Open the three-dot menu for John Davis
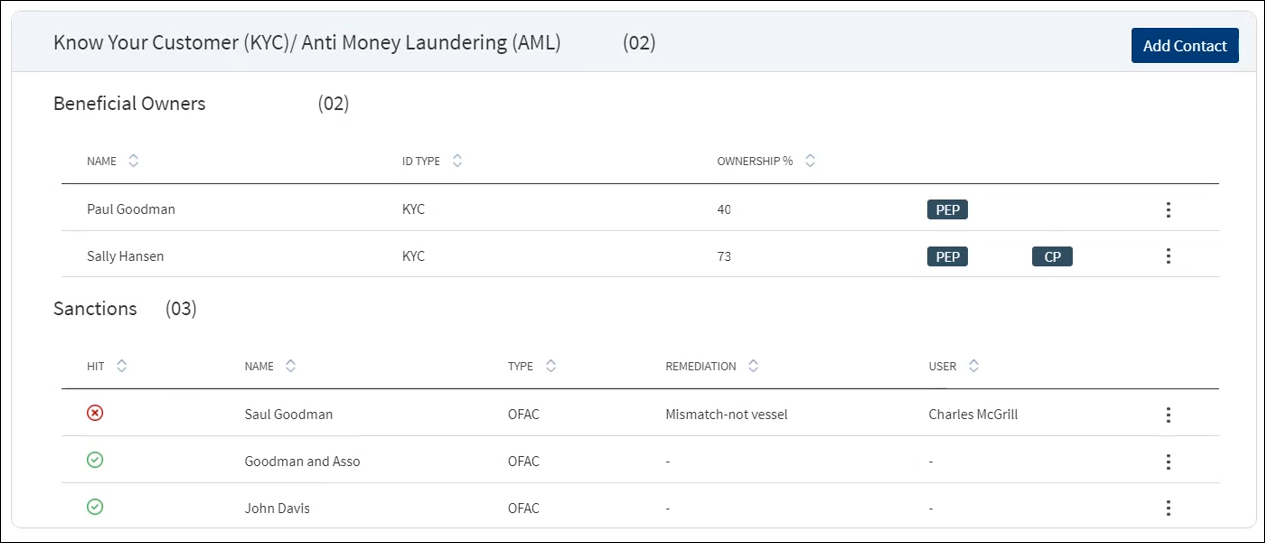This screenshot has width=1265, height=543. click(x=1168, y=508)
